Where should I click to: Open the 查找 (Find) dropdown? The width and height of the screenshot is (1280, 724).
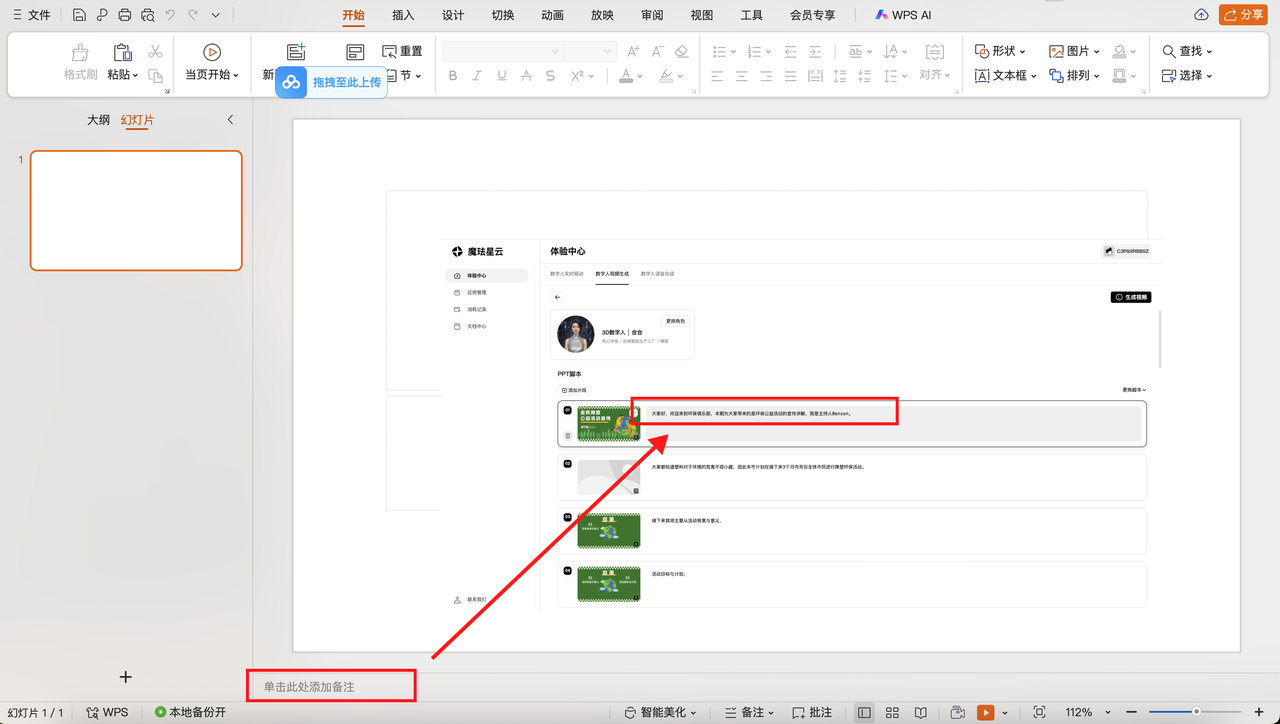pos(1188,51)
